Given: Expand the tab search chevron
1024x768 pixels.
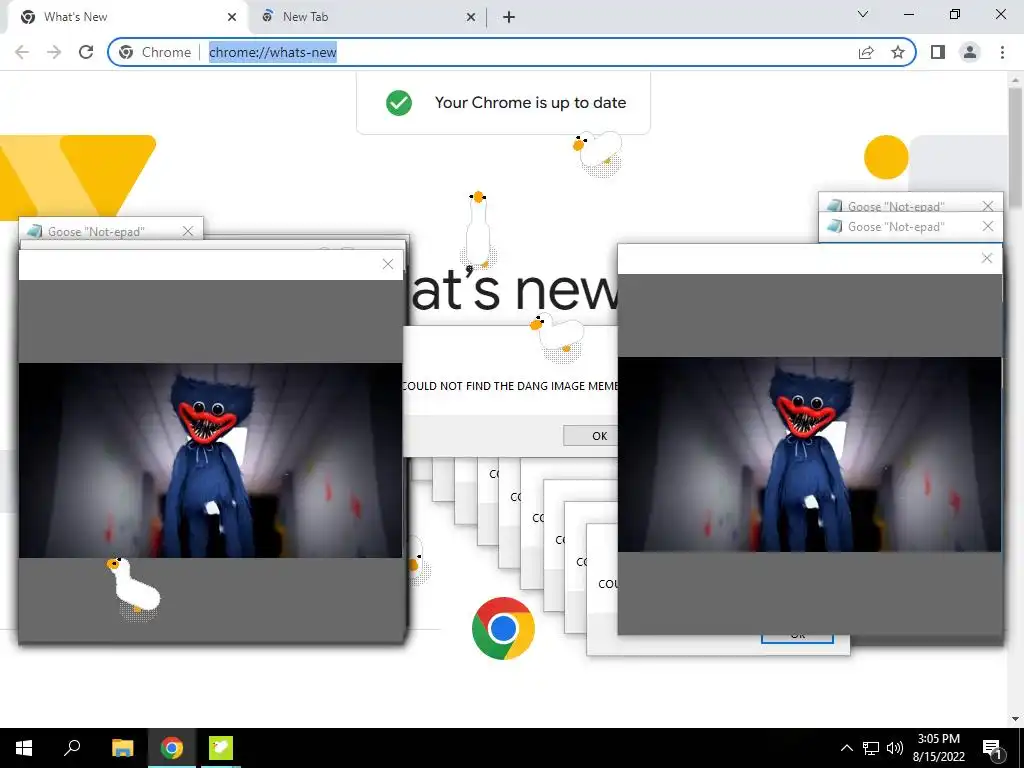Looking at the screenshot, I should pos(863,14).
